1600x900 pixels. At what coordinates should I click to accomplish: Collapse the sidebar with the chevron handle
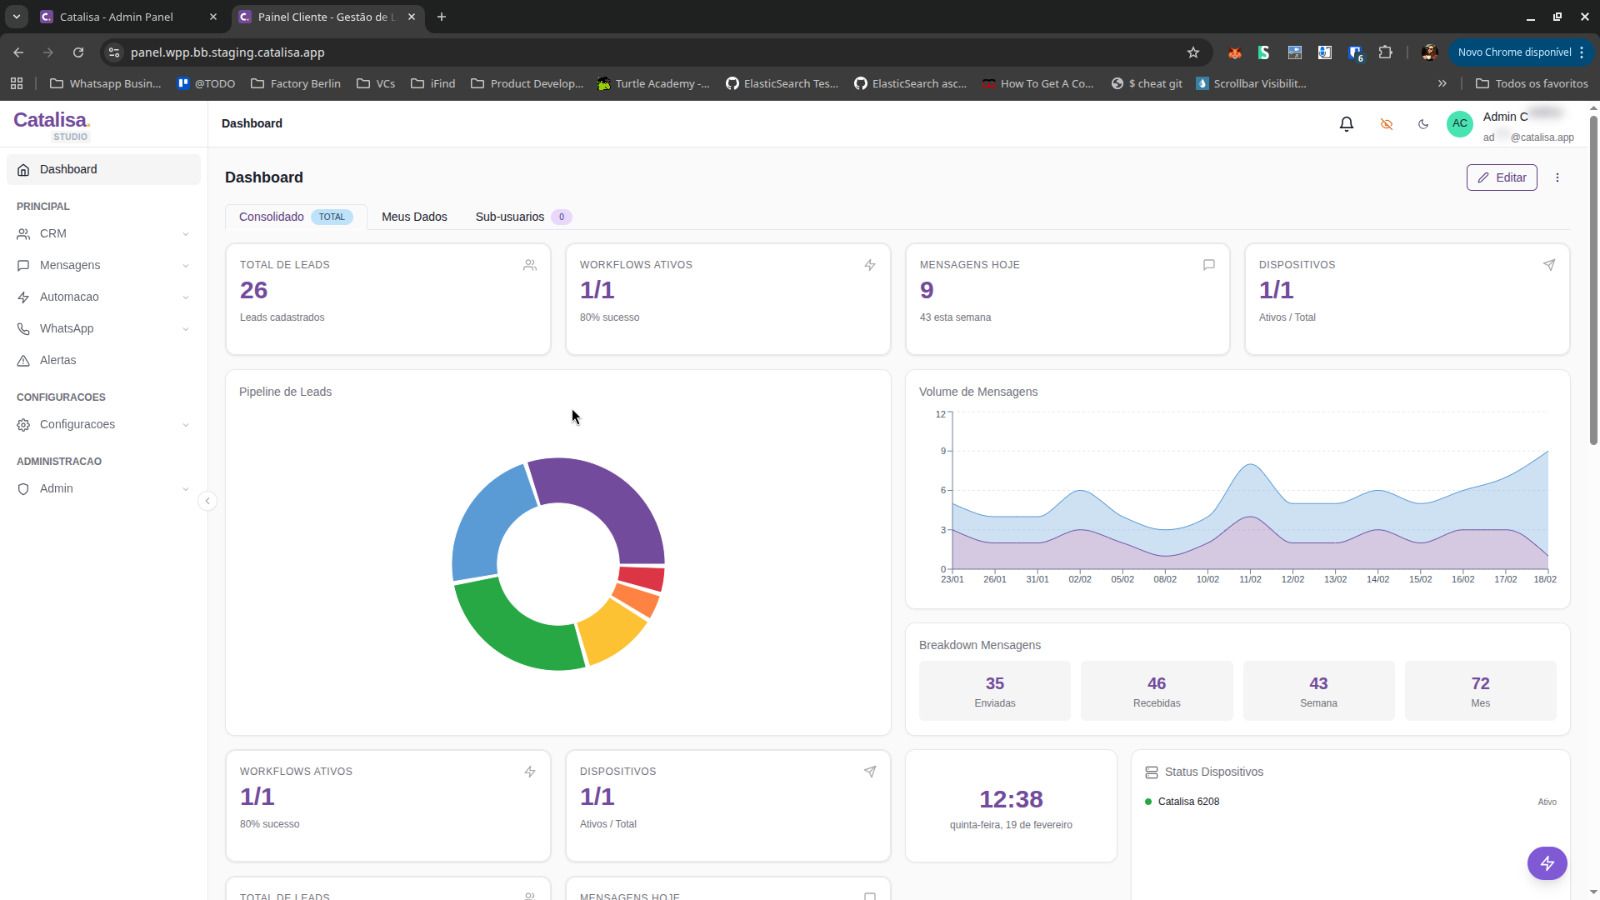click(208, 500)
